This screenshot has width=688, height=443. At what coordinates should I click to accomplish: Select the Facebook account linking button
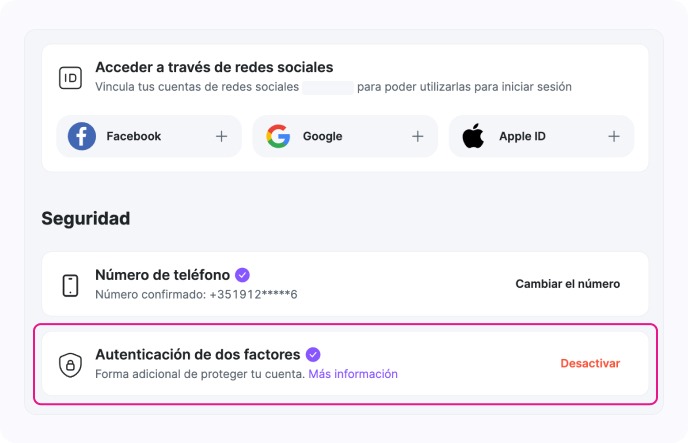[149, 136]
